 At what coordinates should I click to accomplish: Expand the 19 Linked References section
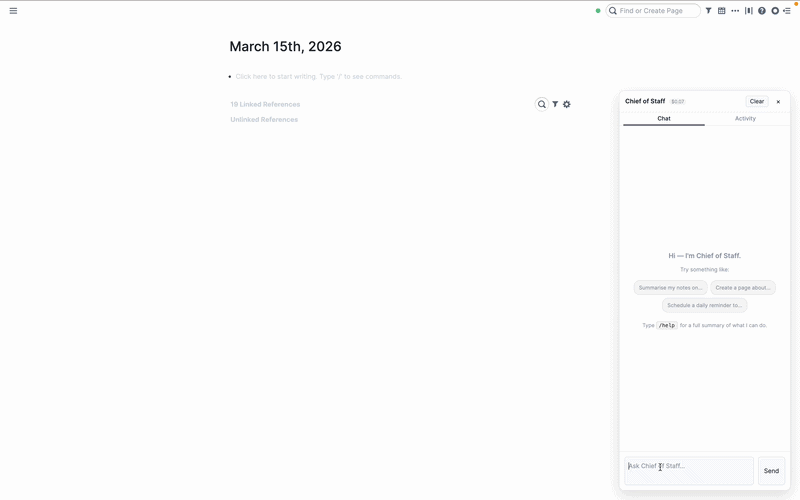point(265,104)
